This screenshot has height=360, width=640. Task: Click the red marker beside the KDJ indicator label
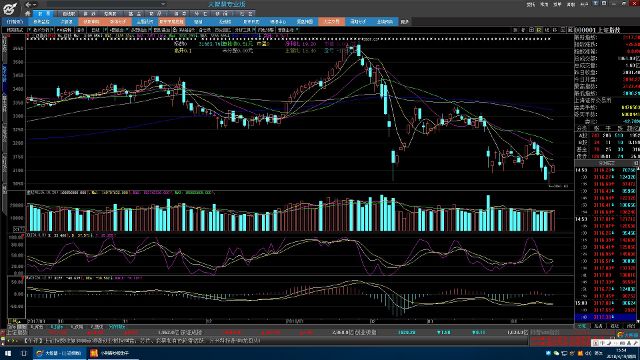tap(23, 236)
